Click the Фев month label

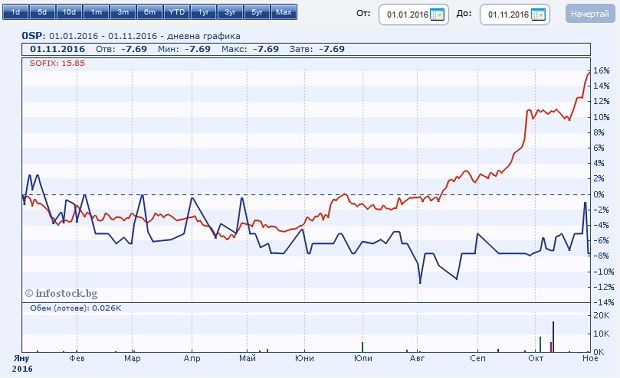click(x=77, y=358)
